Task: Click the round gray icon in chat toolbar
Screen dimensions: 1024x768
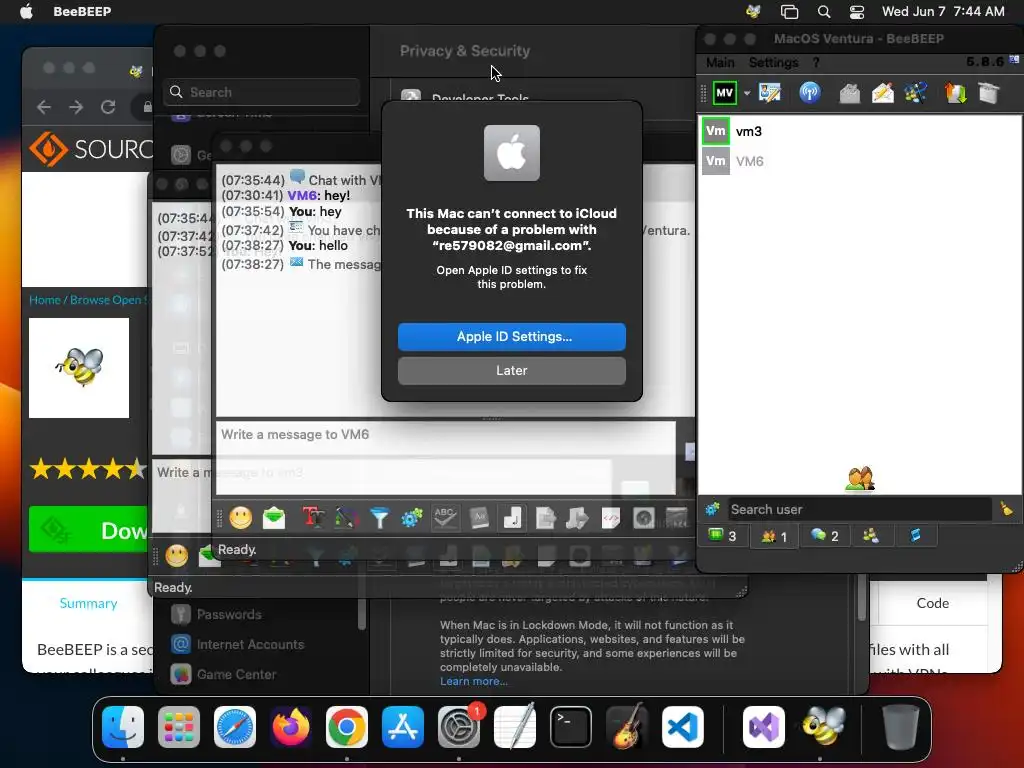Action: [x=643, y=519]
